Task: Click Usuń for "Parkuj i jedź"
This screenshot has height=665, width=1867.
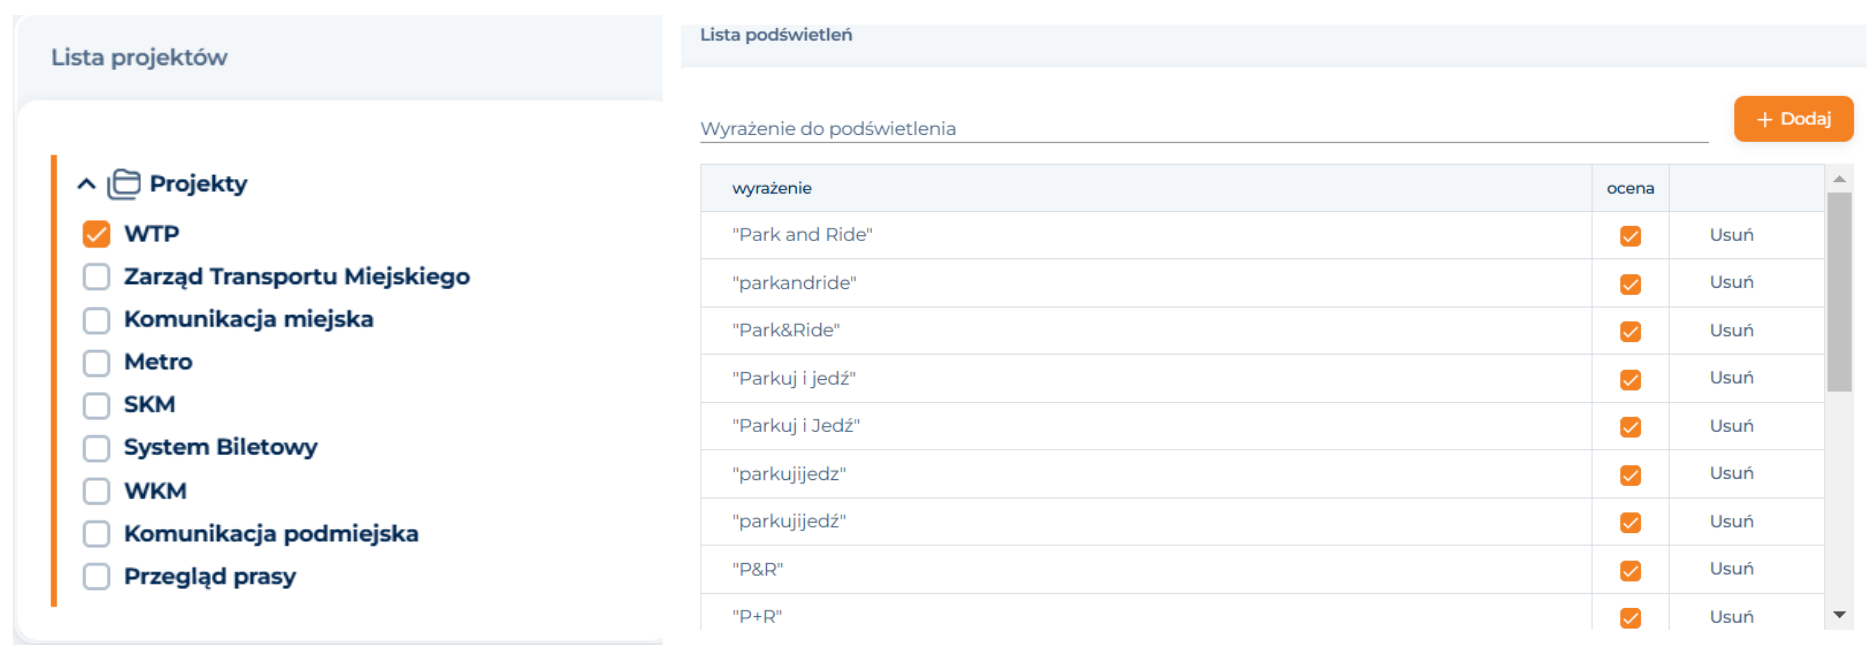Action: coord(1731,377)
